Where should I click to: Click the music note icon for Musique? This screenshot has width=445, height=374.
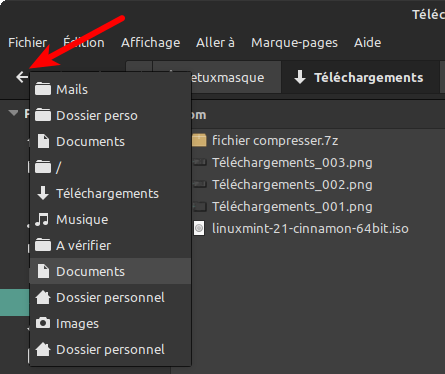tap(43, 219)
